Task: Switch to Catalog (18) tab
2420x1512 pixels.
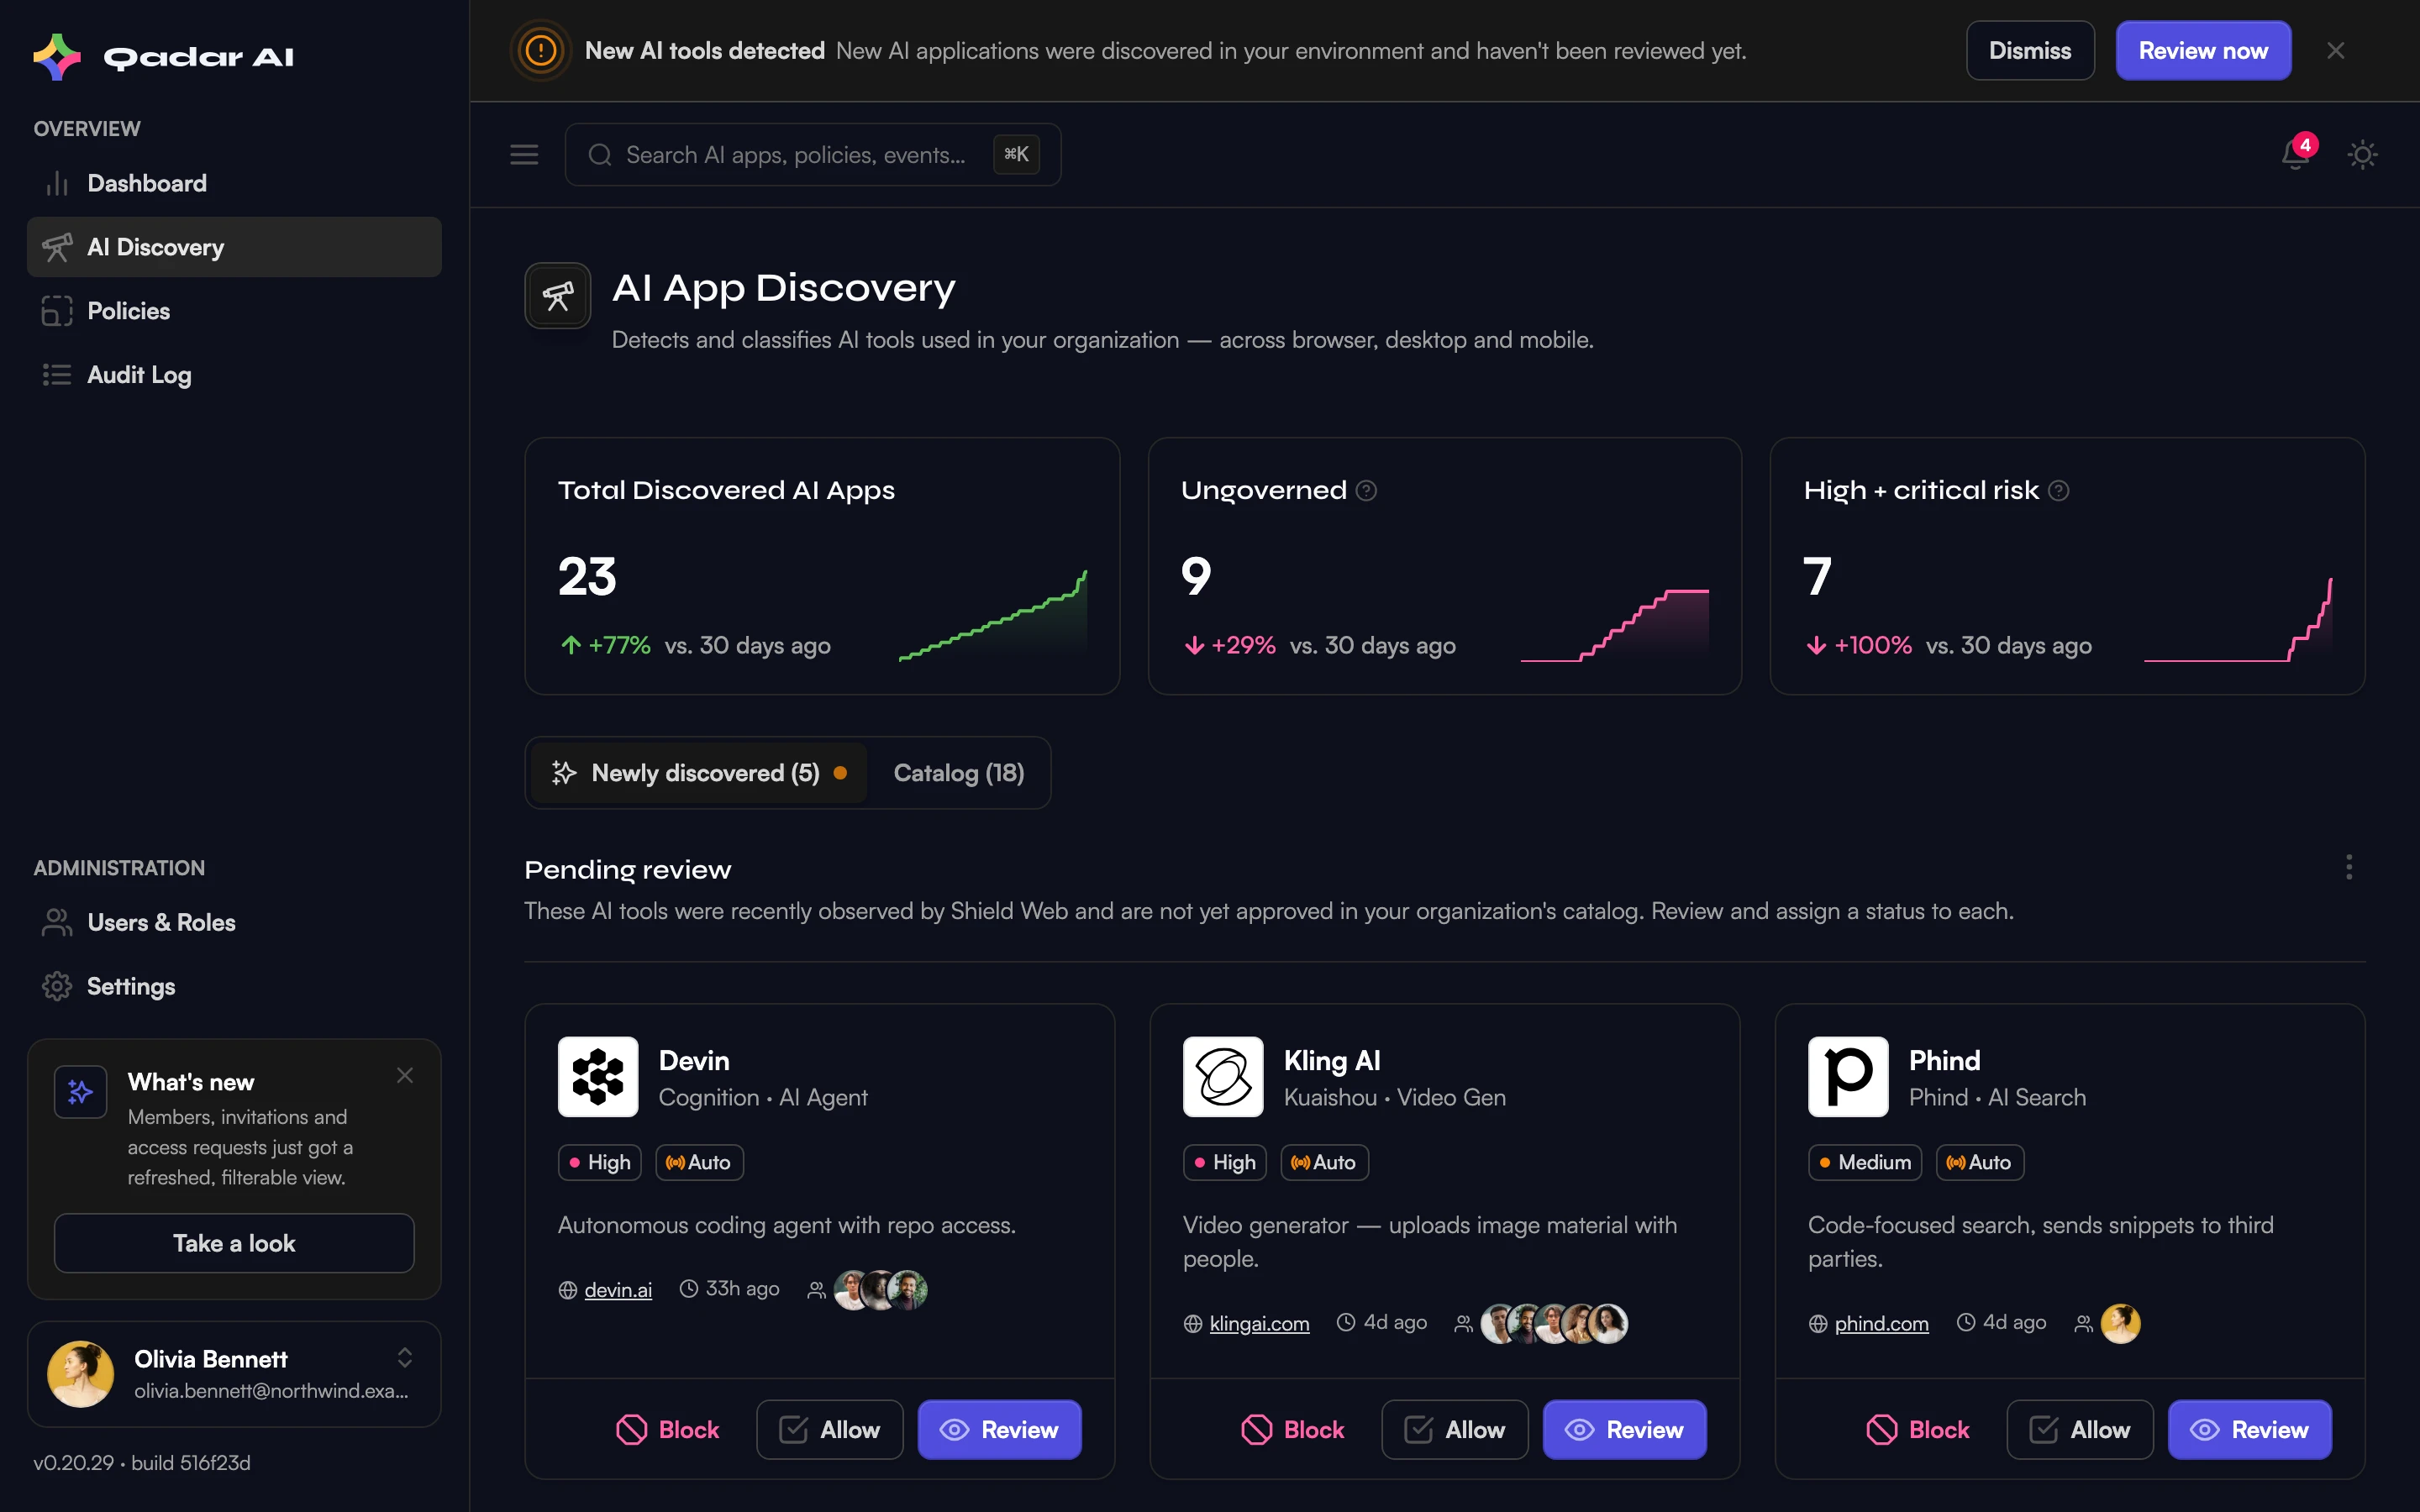Action: (958, 773)
